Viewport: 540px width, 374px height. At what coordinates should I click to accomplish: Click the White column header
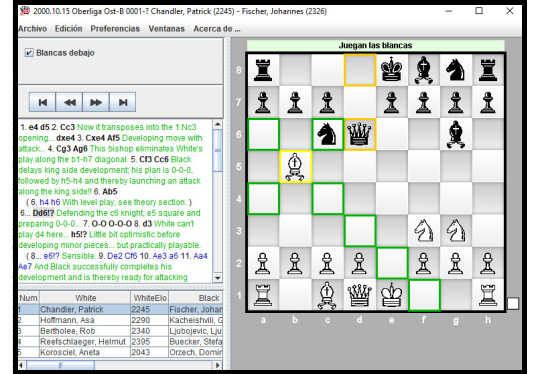[x=85, y=298]
